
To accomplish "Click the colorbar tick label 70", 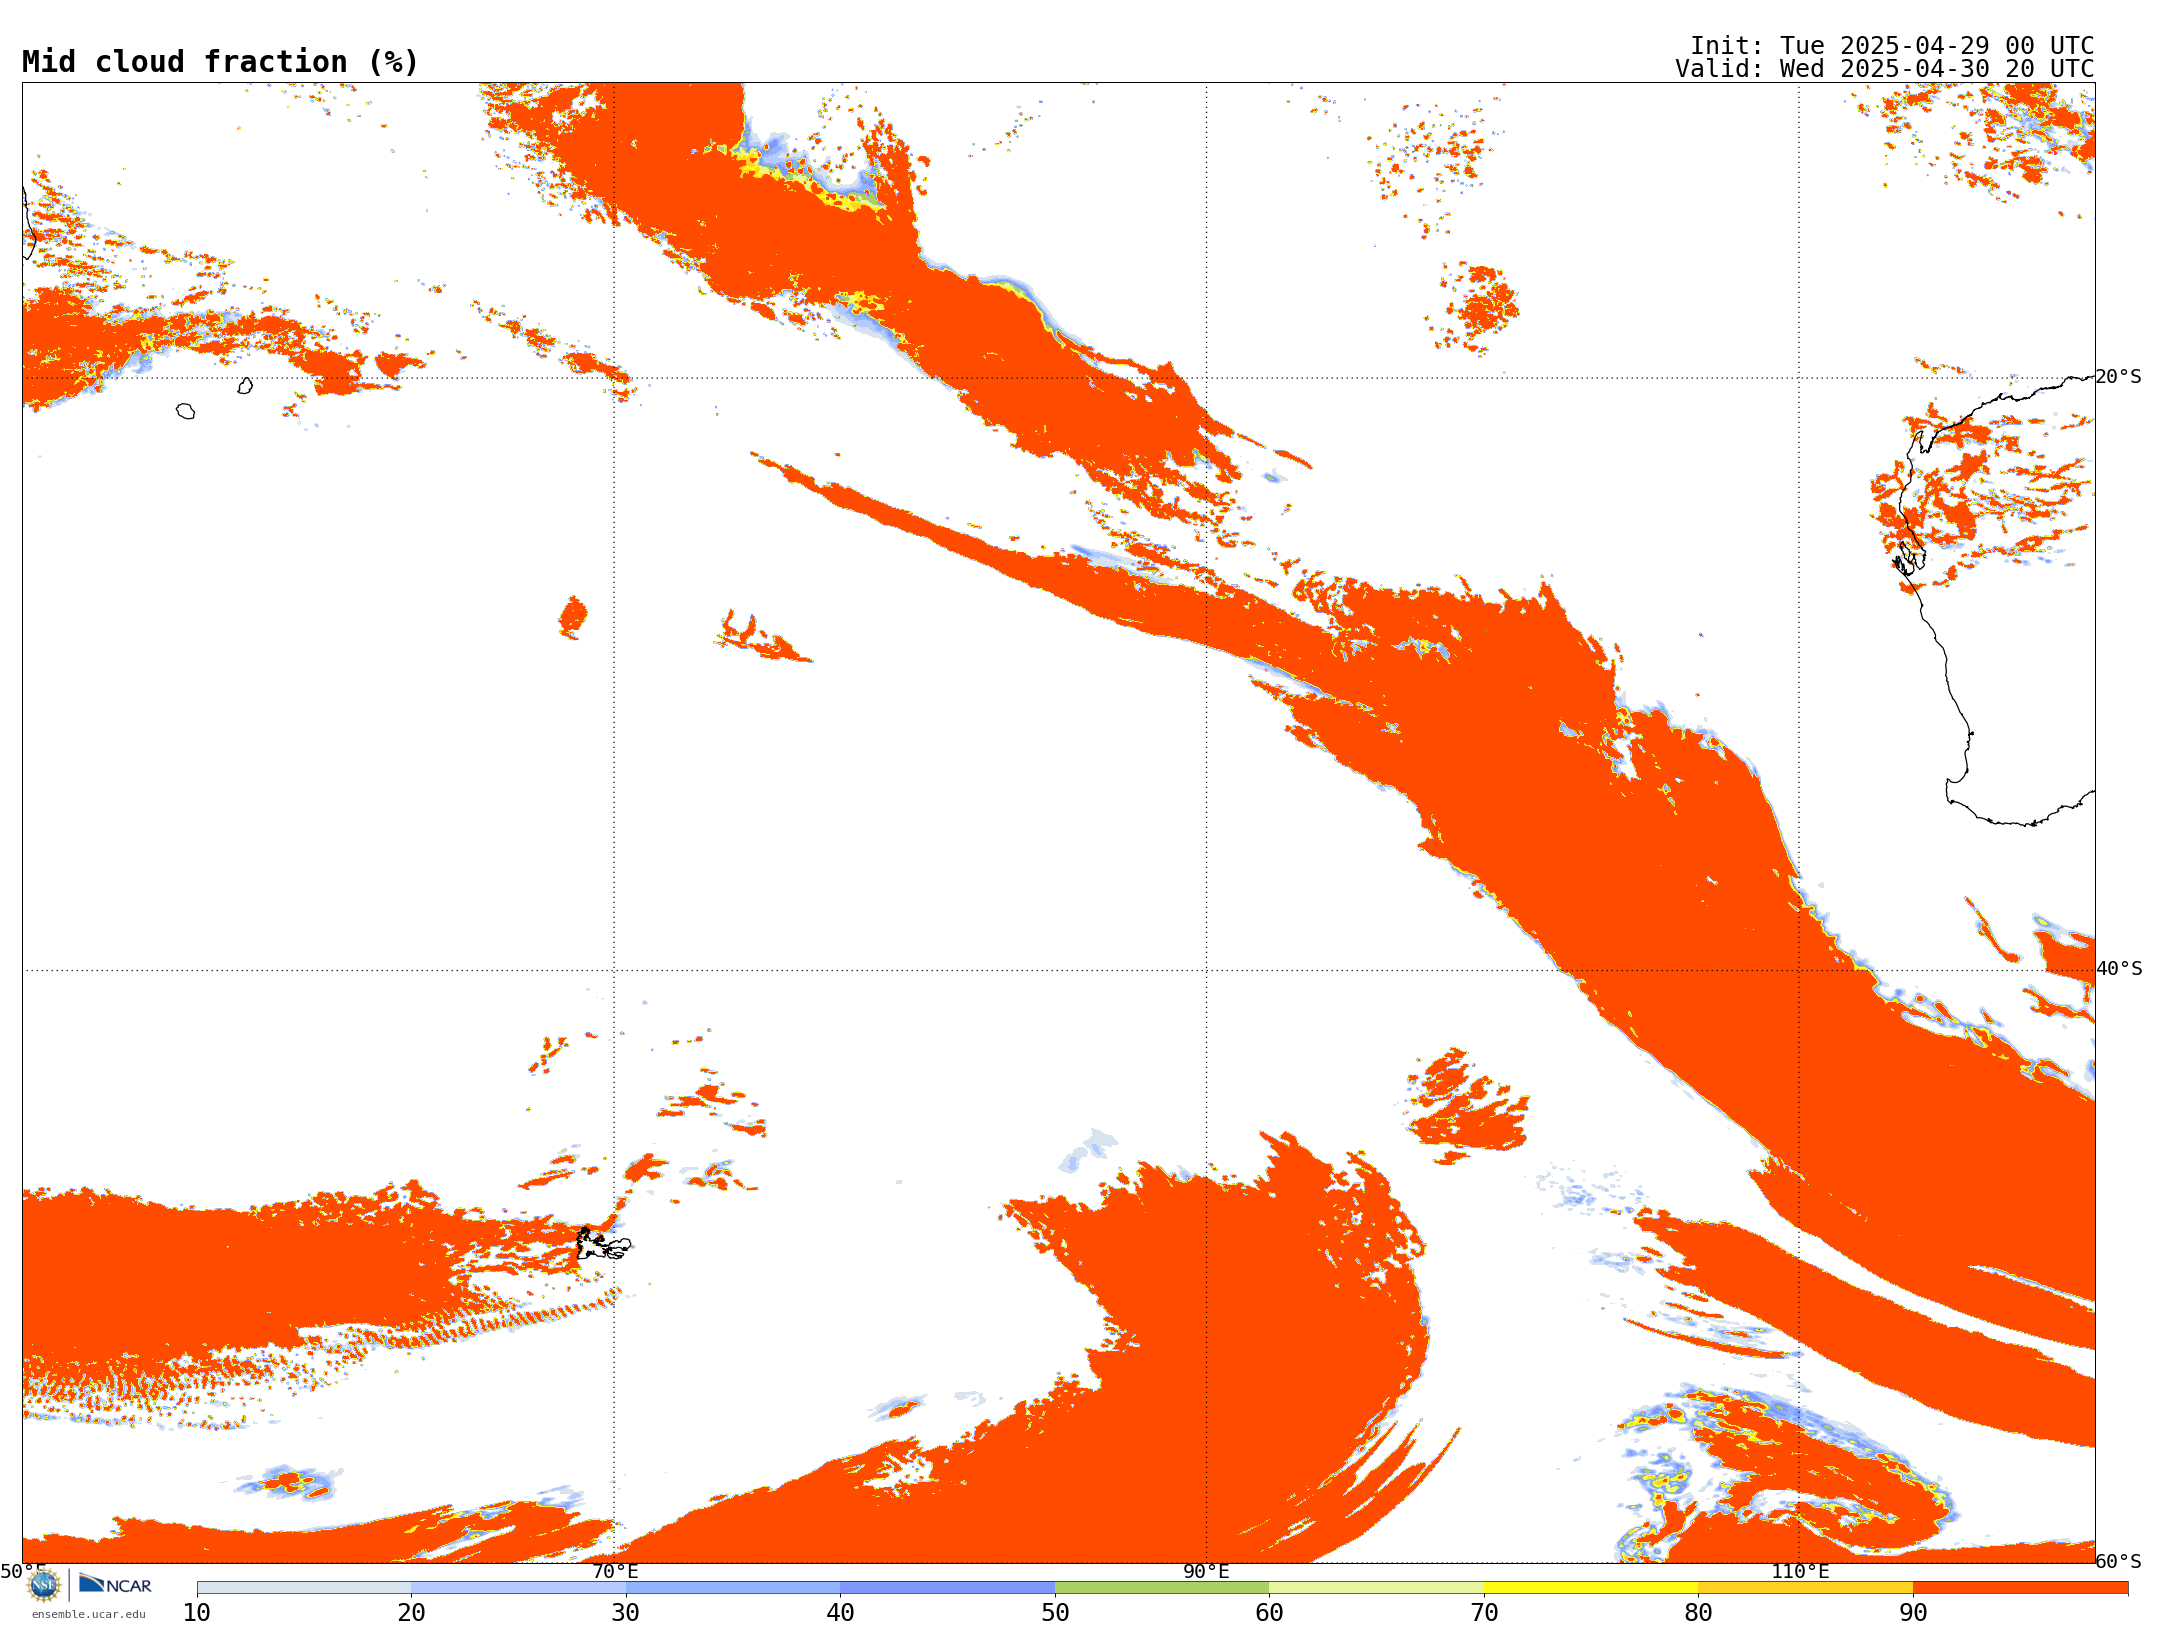I will [1484, 1613].
